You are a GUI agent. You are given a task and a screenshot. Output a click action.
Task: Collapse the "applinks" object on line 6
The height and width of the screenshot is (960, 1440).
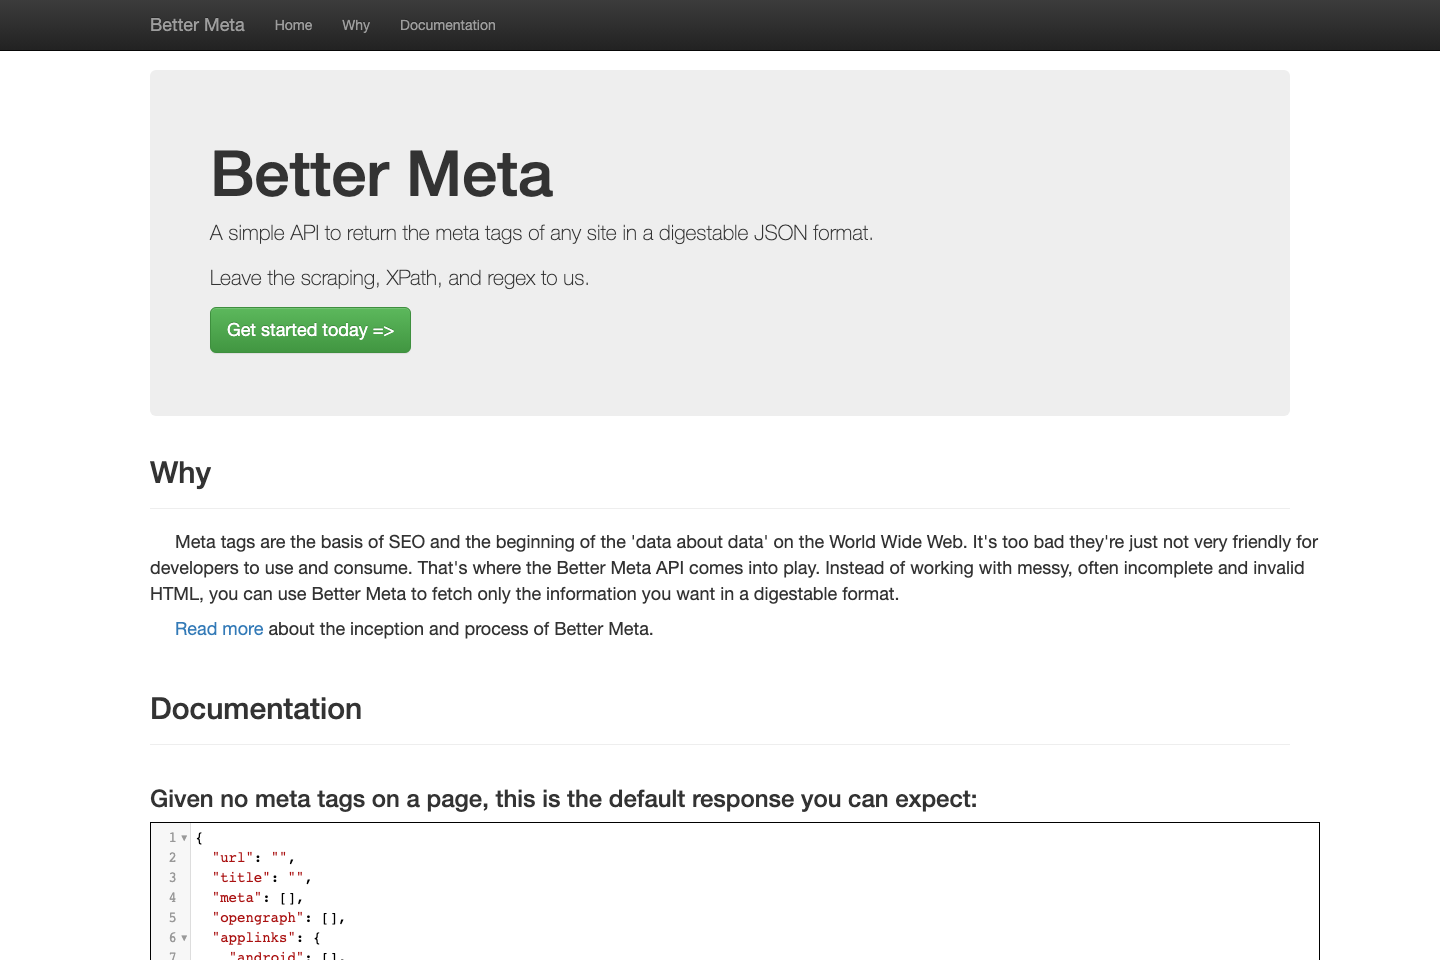184,938
